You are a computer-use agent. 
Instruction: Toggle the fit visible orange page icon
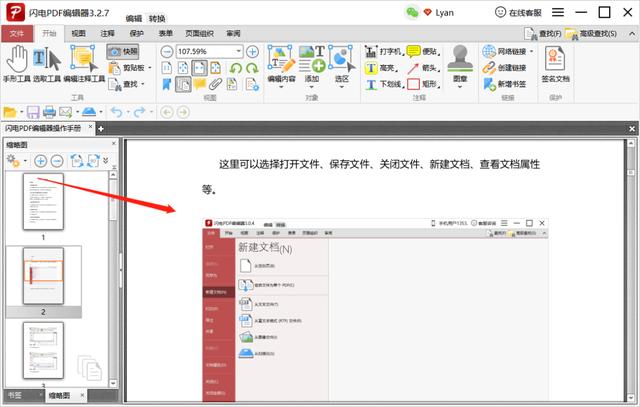pyautogui.click(x=216, y=68)
